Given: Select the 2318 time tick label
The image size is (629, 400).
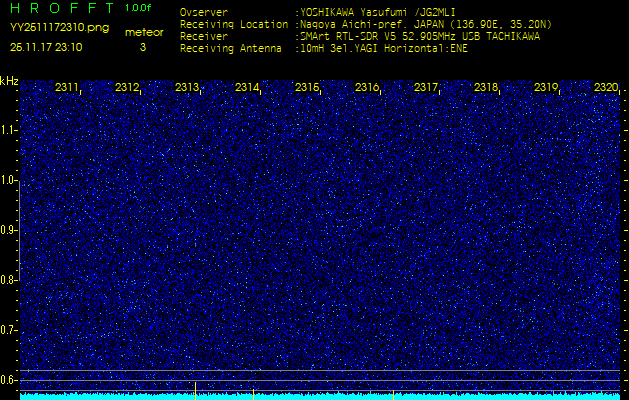Looking at the screenshot, I should [486, 88].
